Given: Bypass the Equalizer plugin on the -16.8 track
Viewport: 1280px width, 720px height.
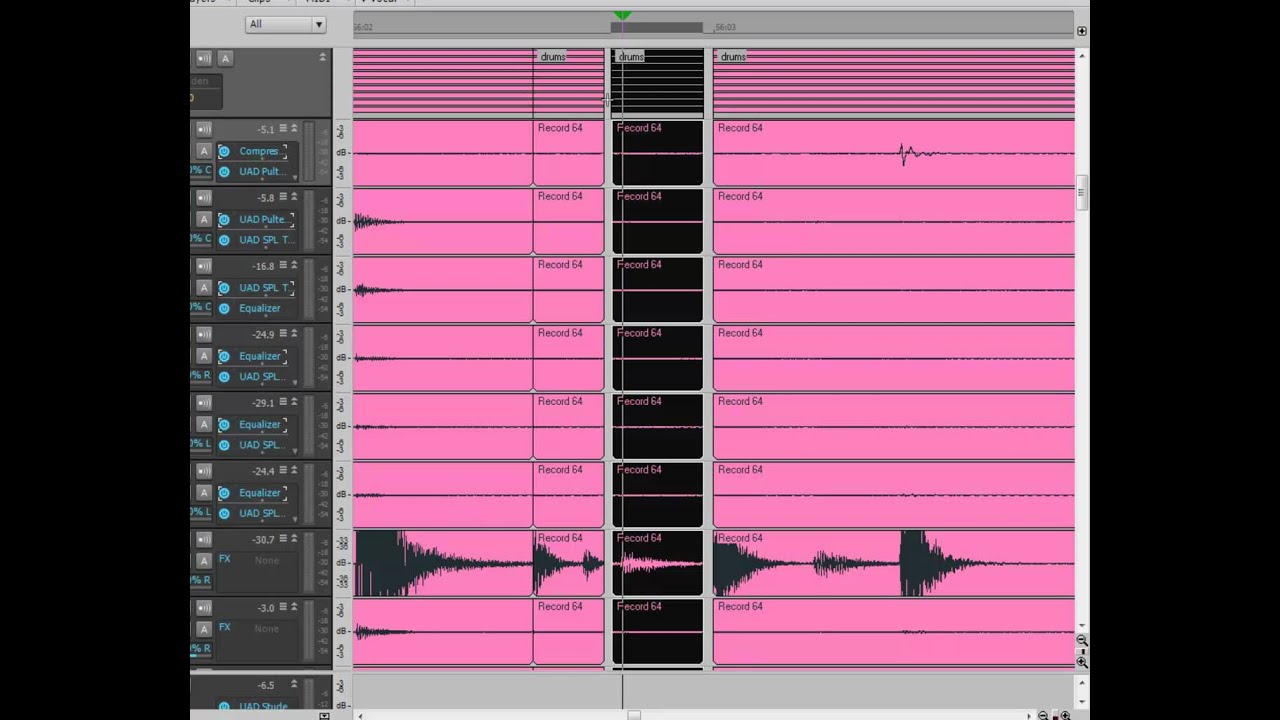Looking at the screenshot, I should [x=224, y=308].
